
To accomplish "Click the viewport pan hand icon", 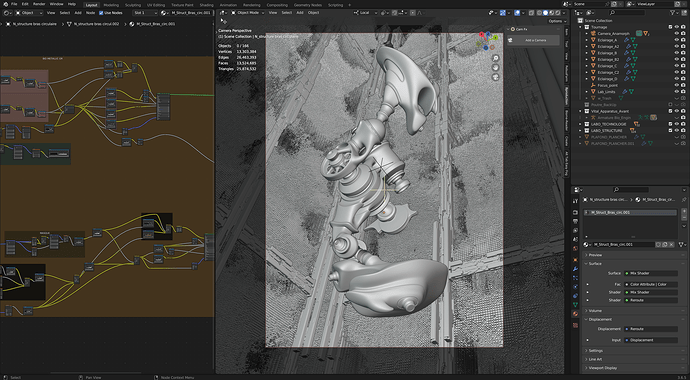I will [495, 67].
